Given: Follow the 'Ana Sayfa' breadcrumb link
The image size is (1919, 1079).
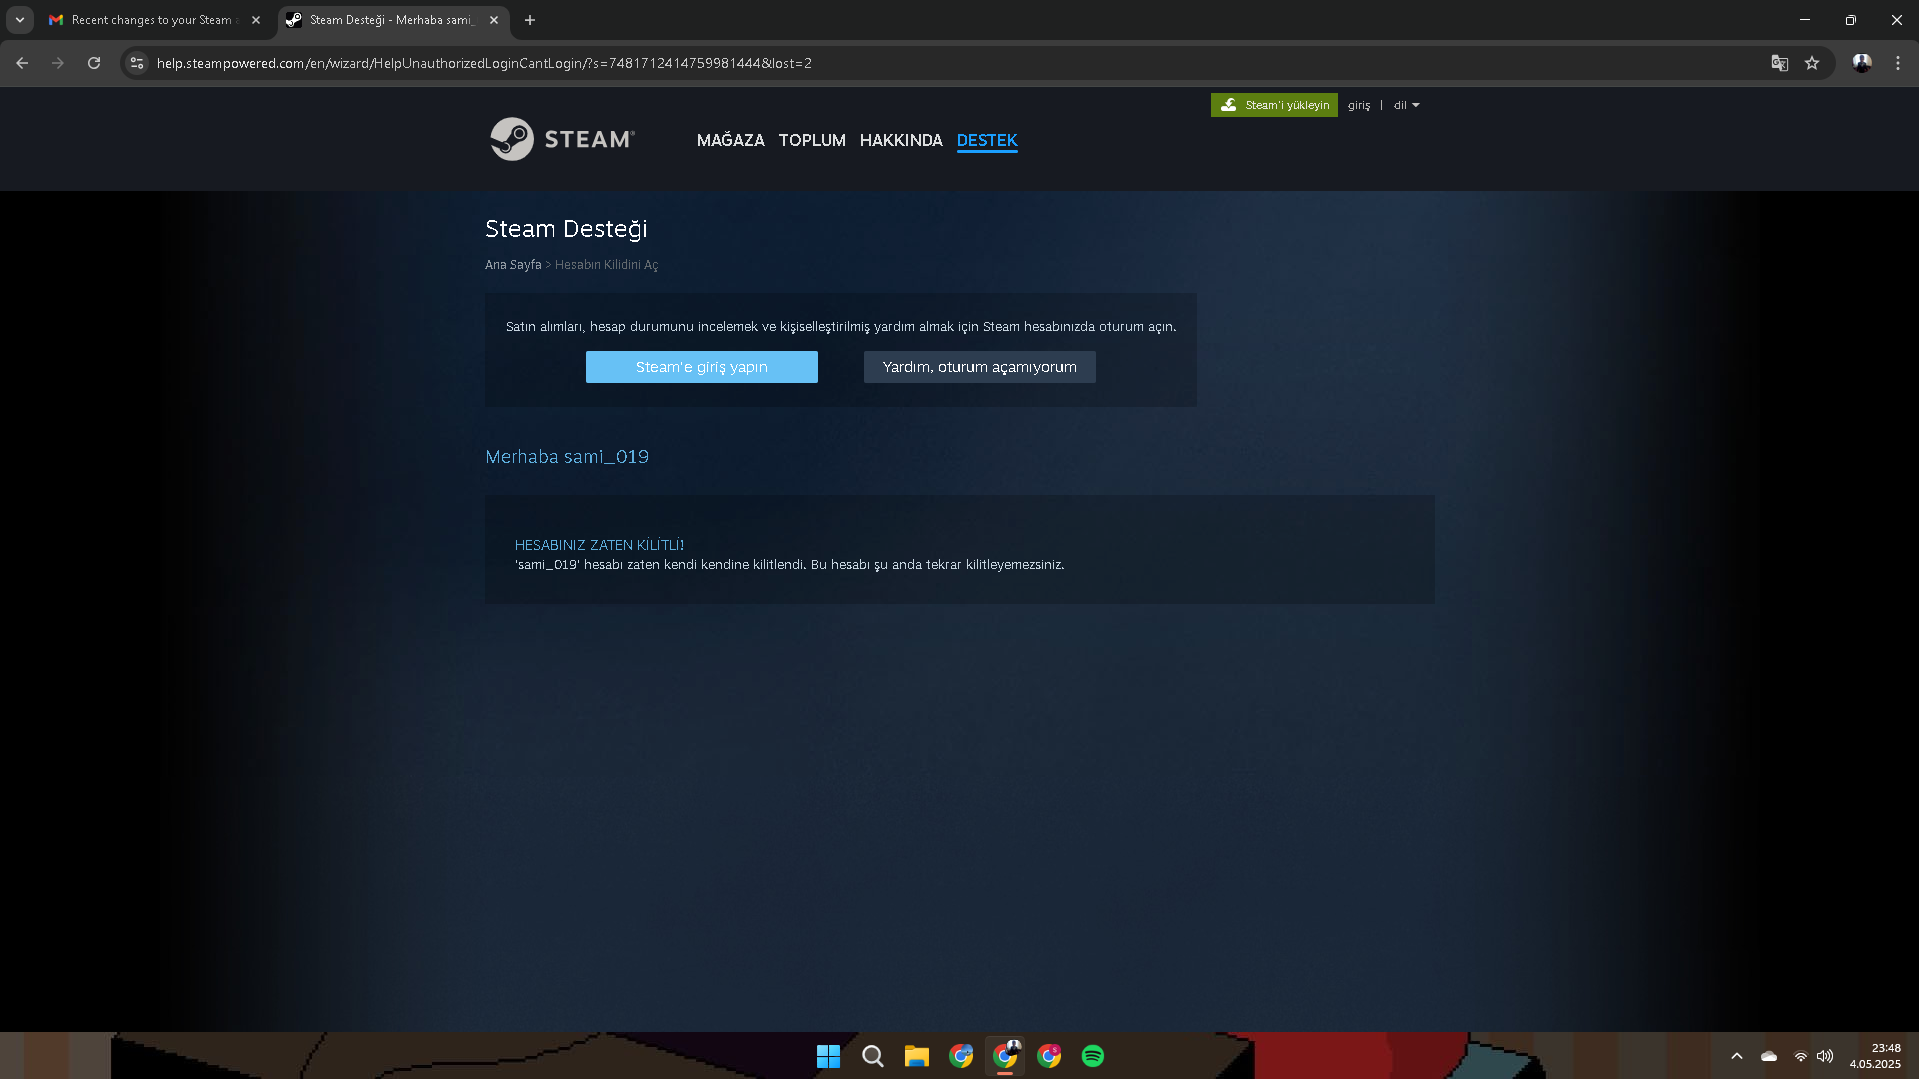Looking at the screenshot, I should (513, 265).
